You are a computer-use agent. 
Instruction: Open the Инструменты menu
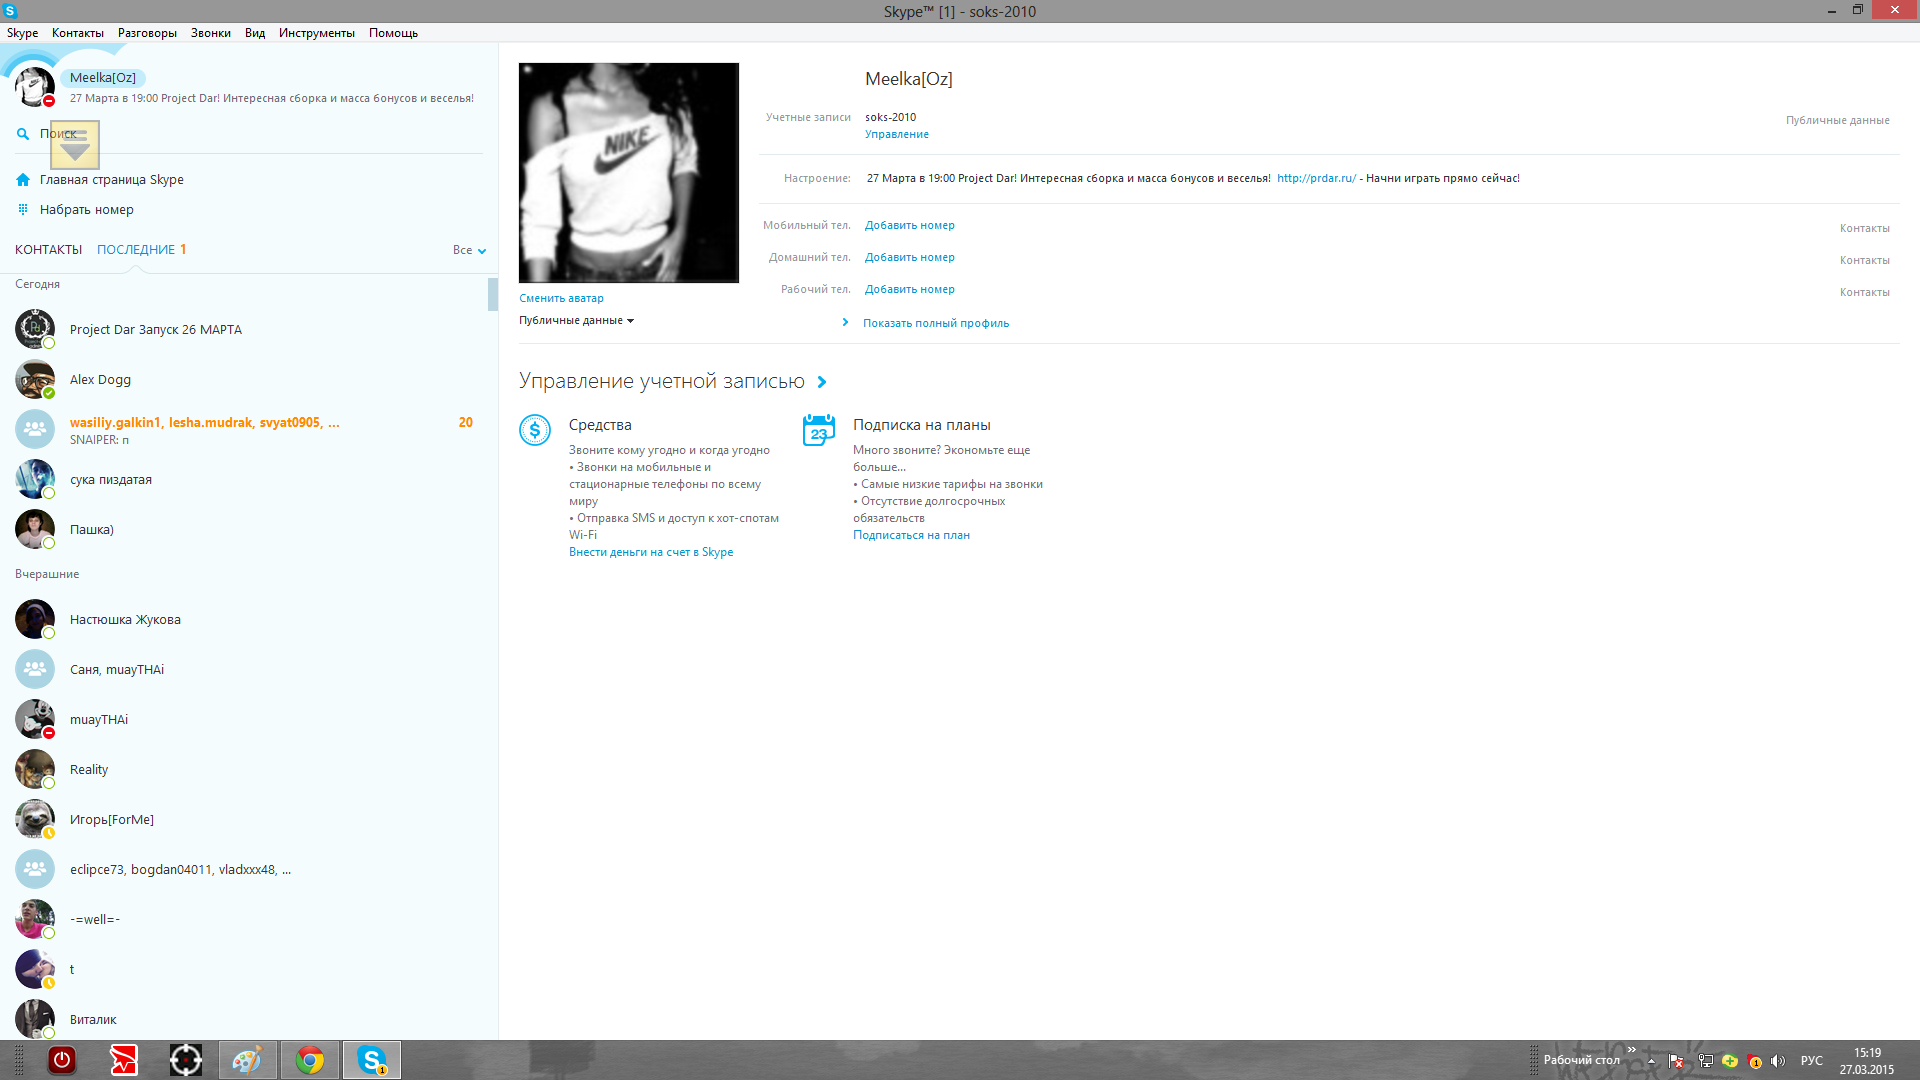tap(316, 33)
